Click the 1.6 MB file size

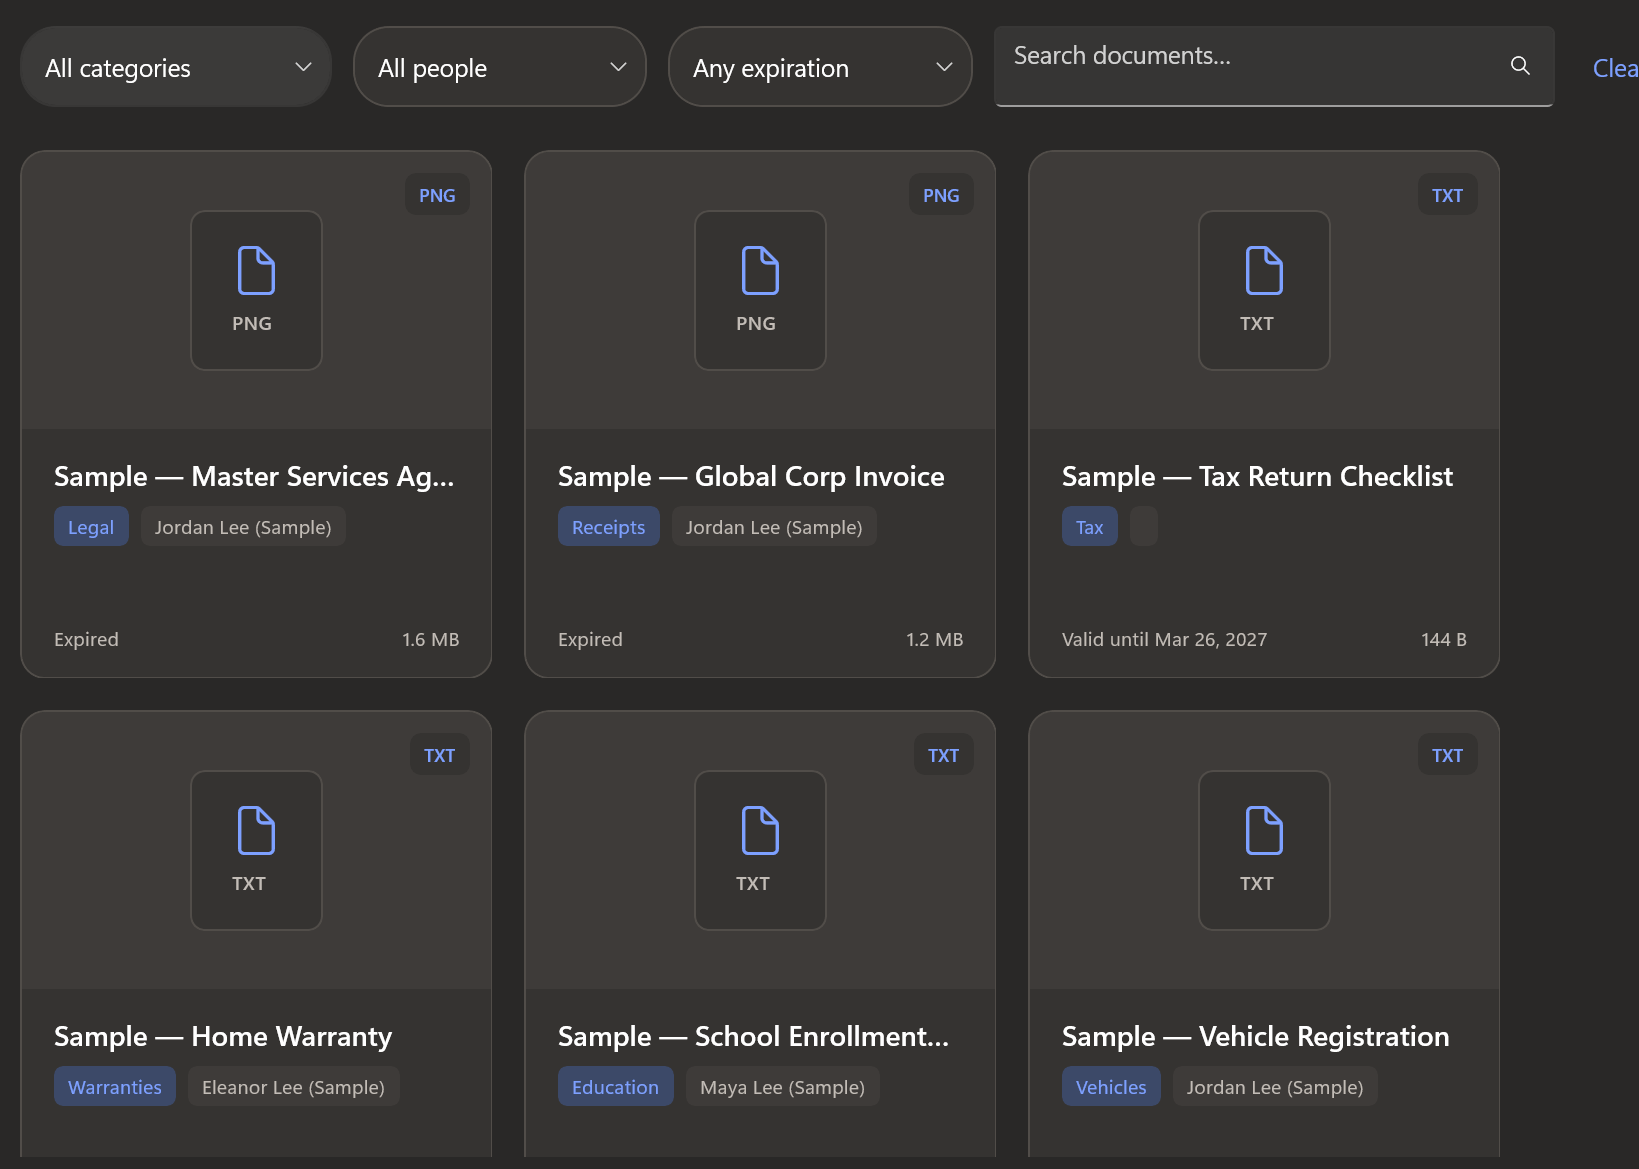click(x=431, y=639)
